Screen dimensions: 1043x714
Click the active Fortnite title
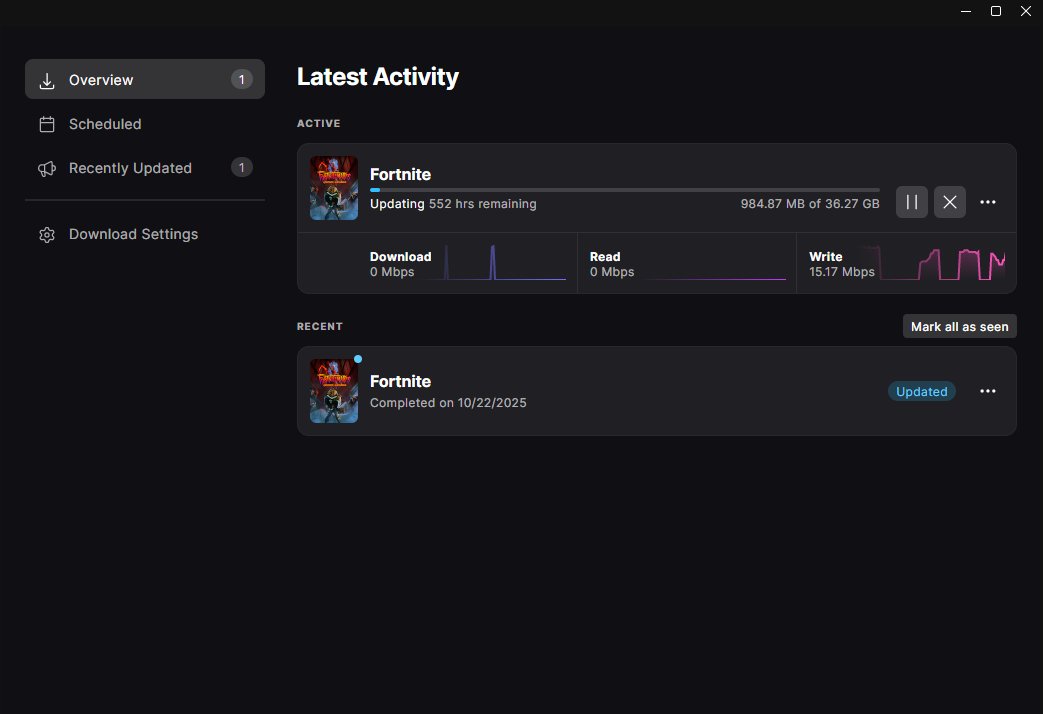tap(400, 174)
